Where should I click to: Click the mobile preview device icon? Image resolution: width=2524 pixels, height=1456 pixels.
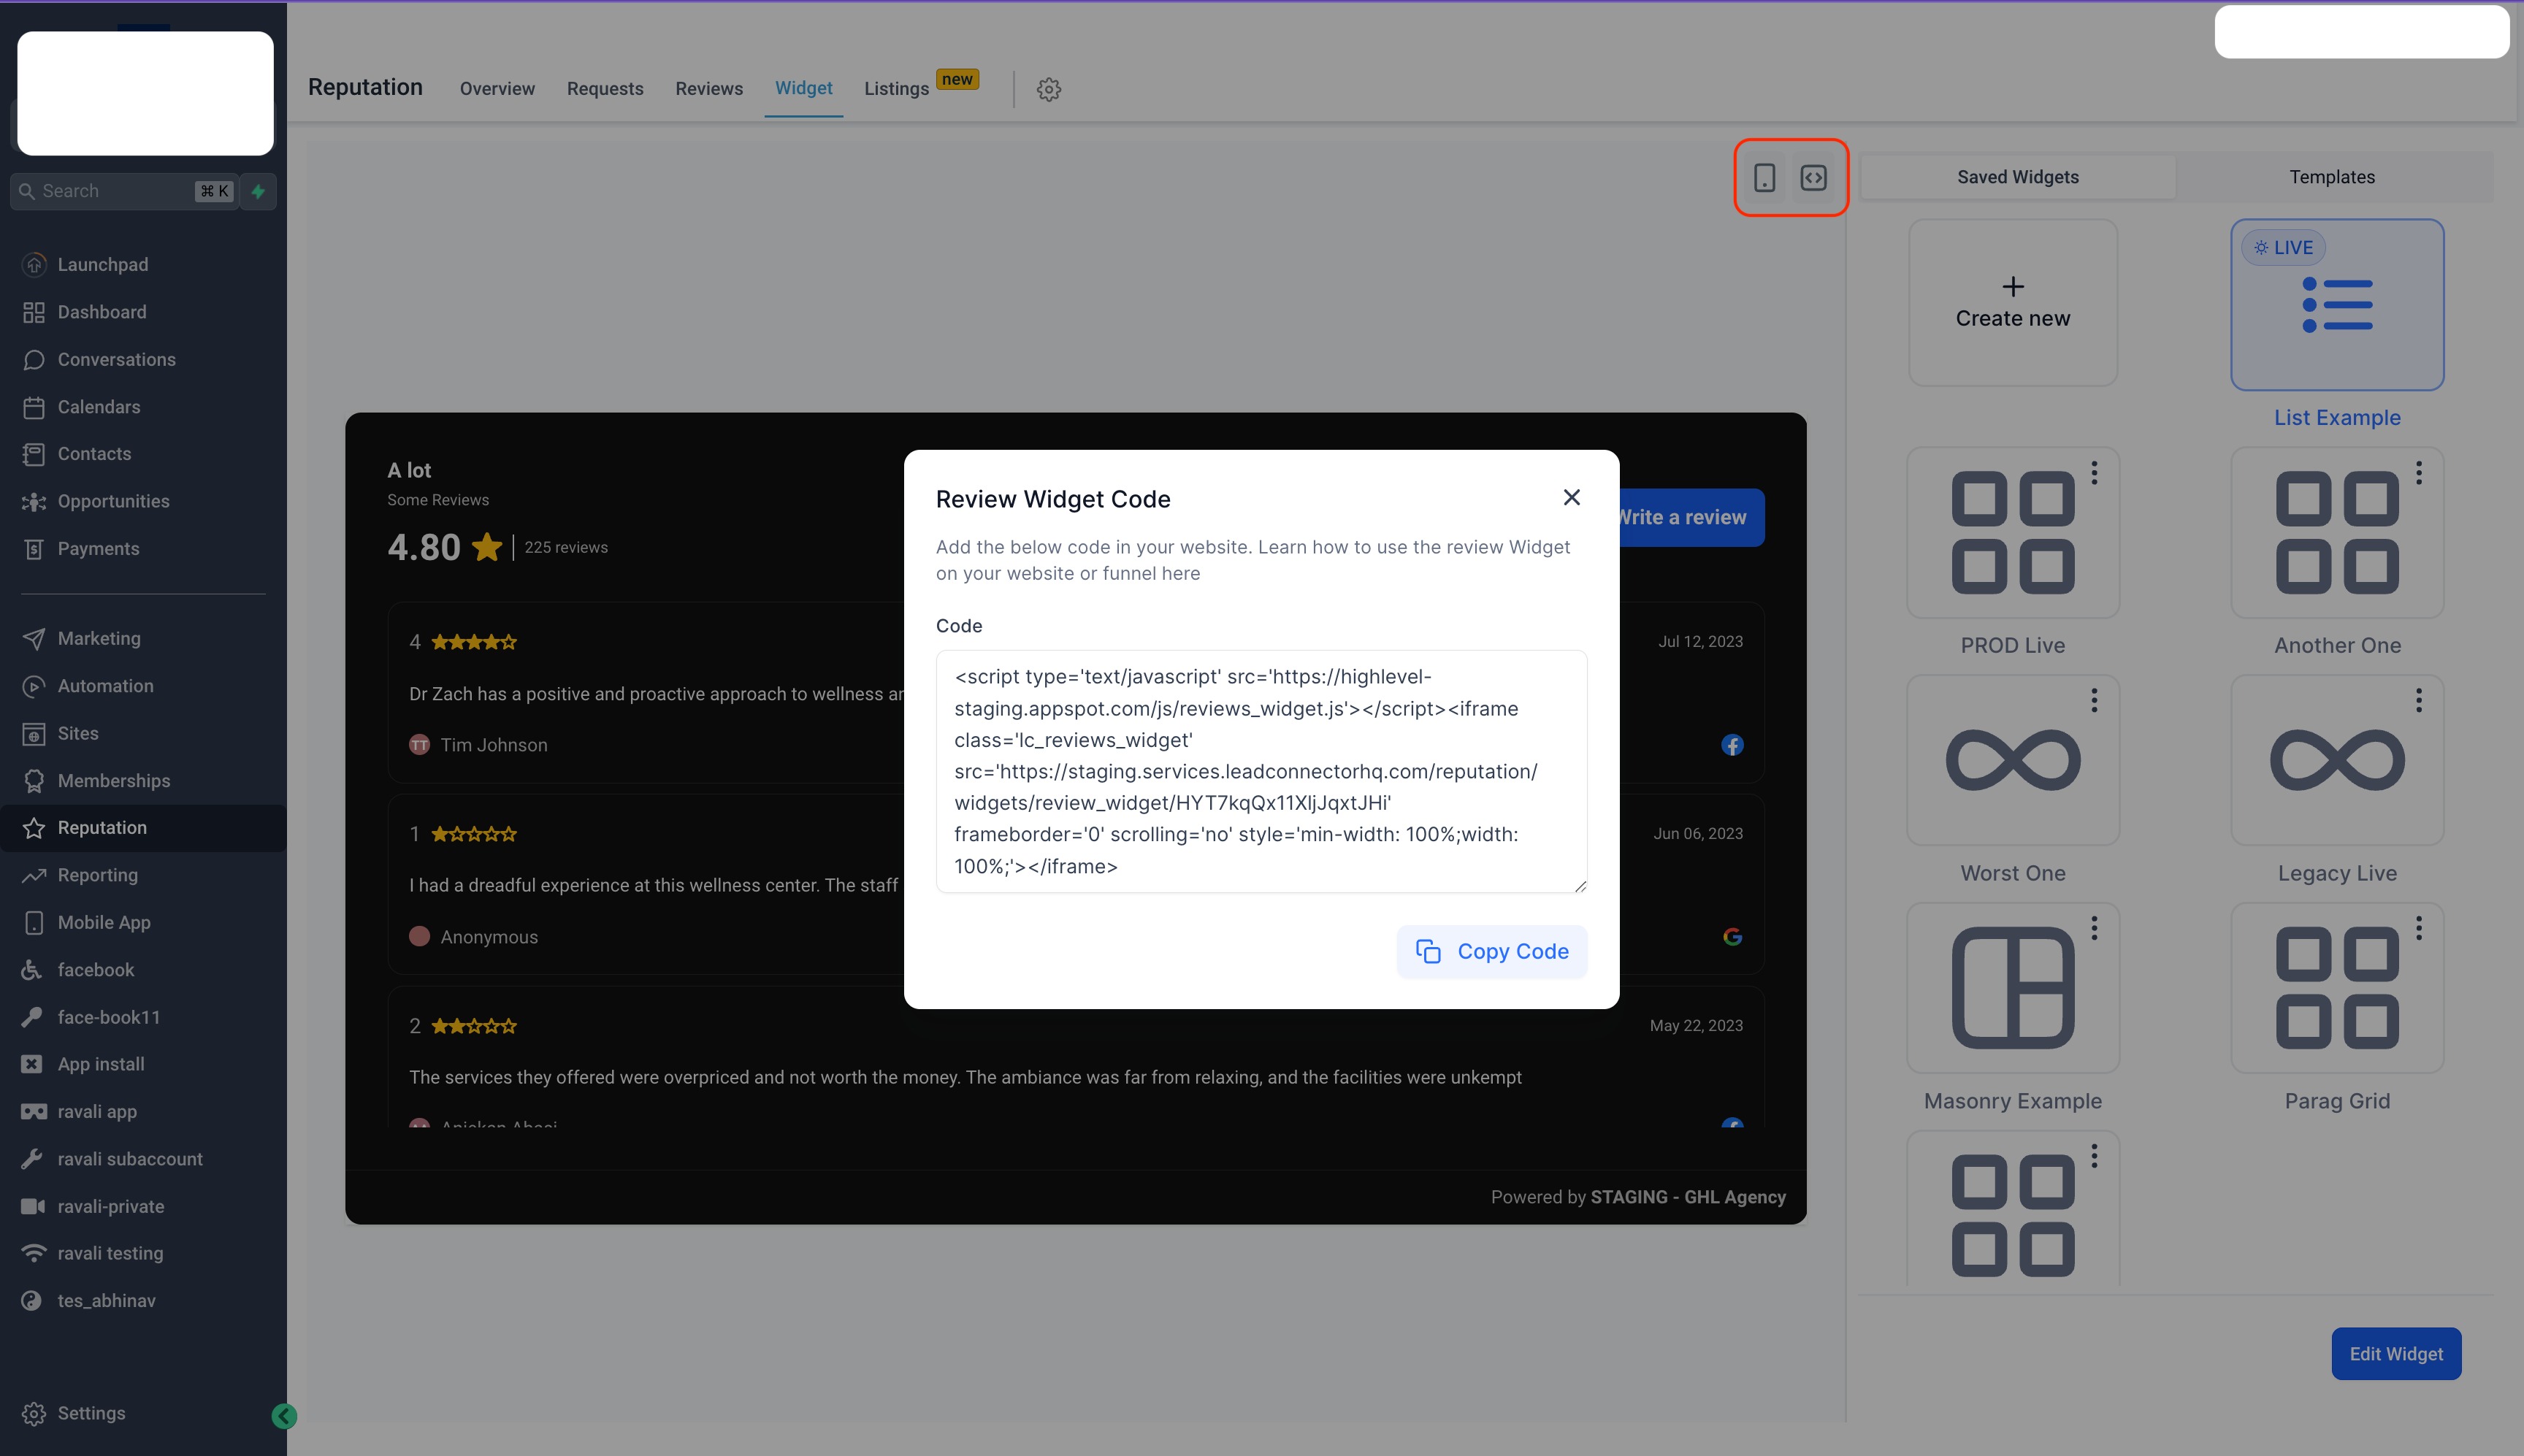(1764, 178)
